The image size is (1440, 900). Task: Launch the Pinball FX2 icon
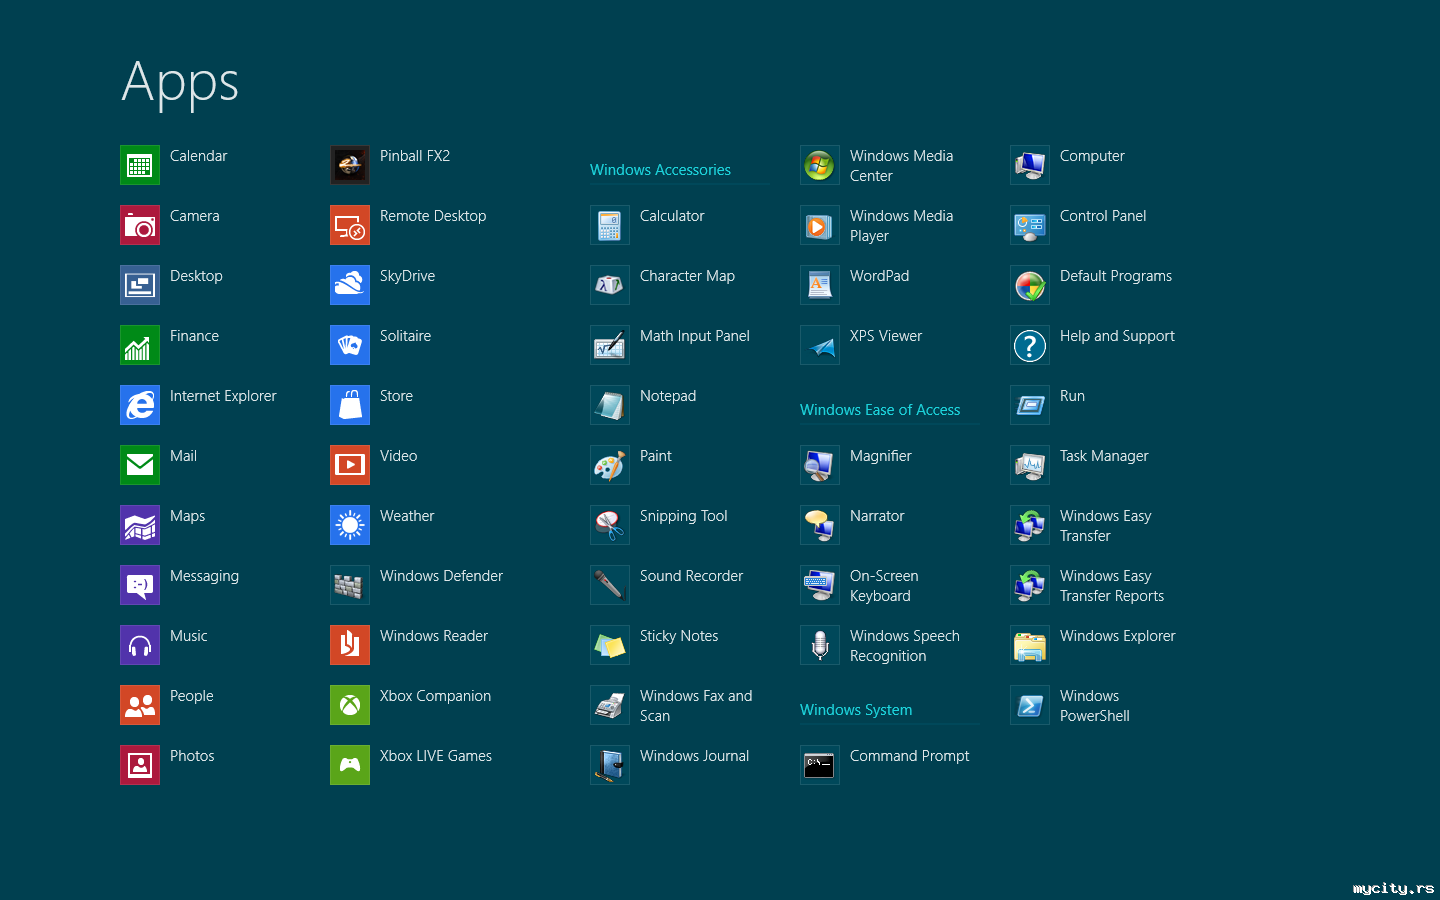coord(350,165)
